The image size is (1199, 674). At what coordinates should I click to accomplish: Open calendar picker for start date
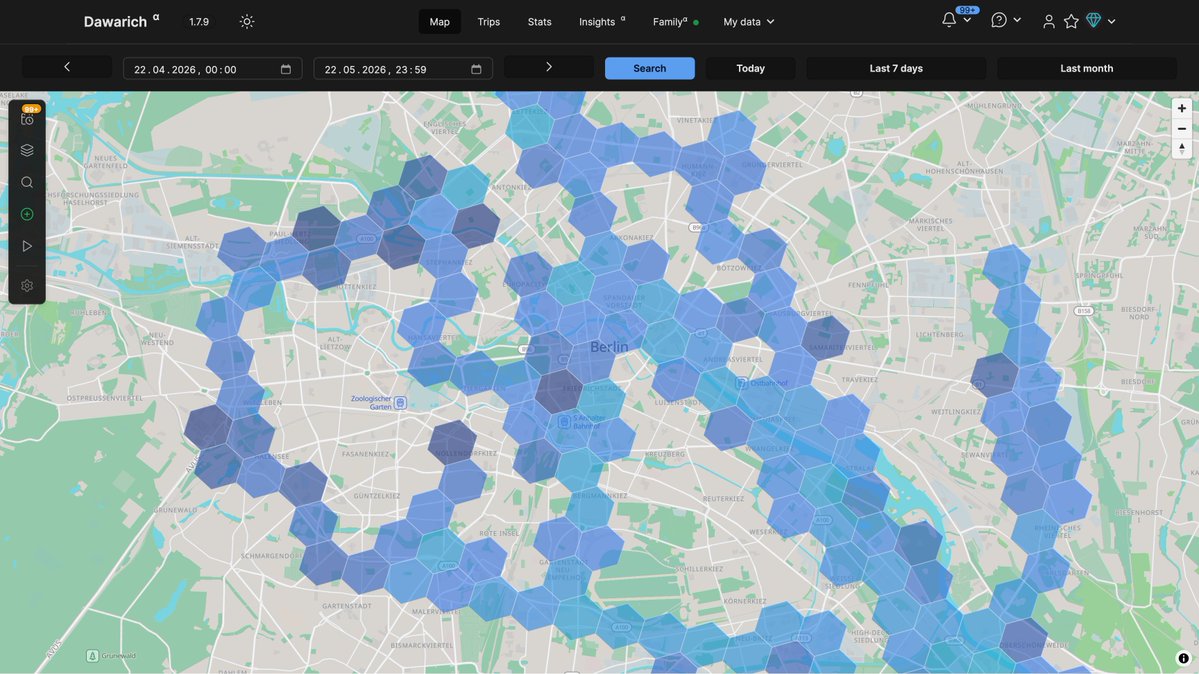[286, 69]
